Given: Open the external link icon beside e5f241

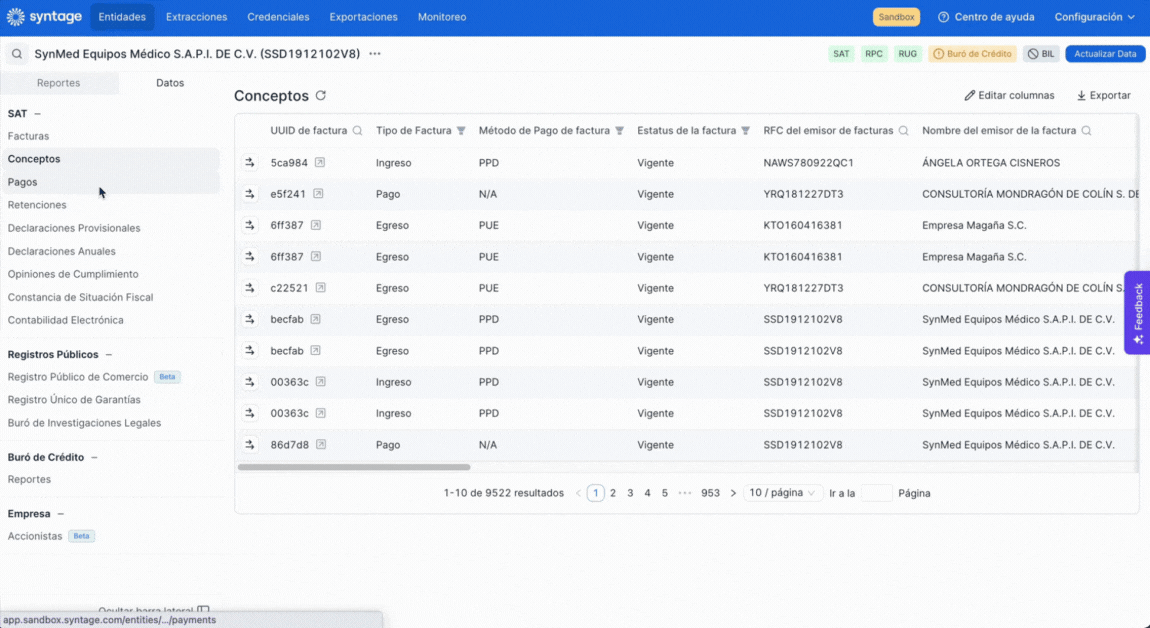Looking at the screenshot, I should [x=318, y=194].
